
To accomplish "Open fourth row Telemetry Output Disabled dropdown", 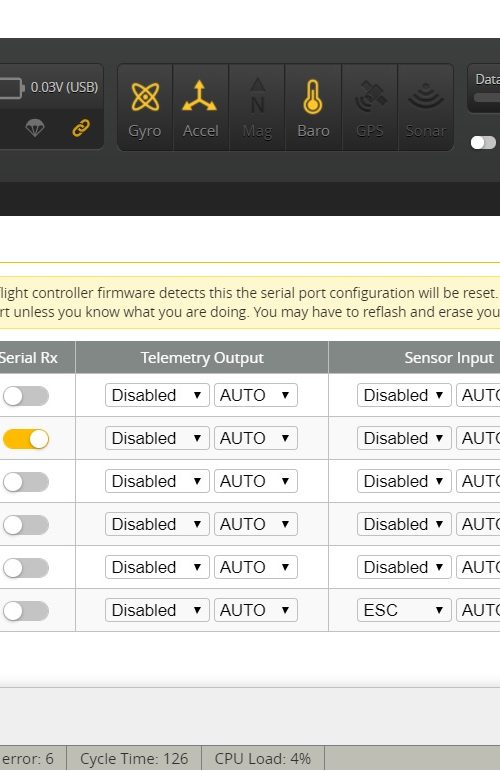I will (x=157, y=524).
